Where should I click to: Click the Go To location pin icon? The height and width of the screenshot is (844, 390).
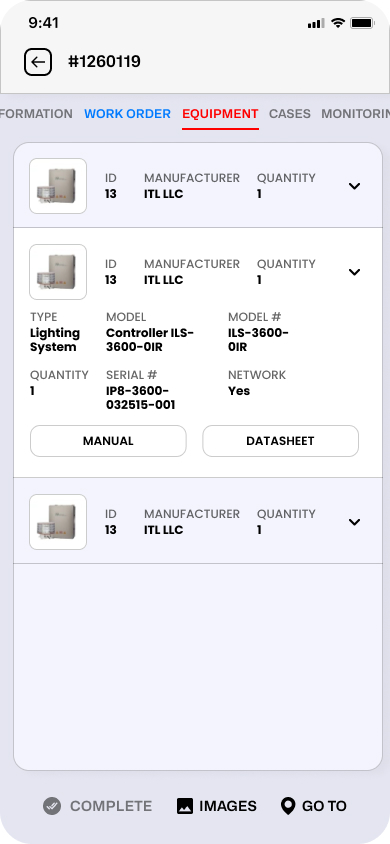[x=288, y=806]
